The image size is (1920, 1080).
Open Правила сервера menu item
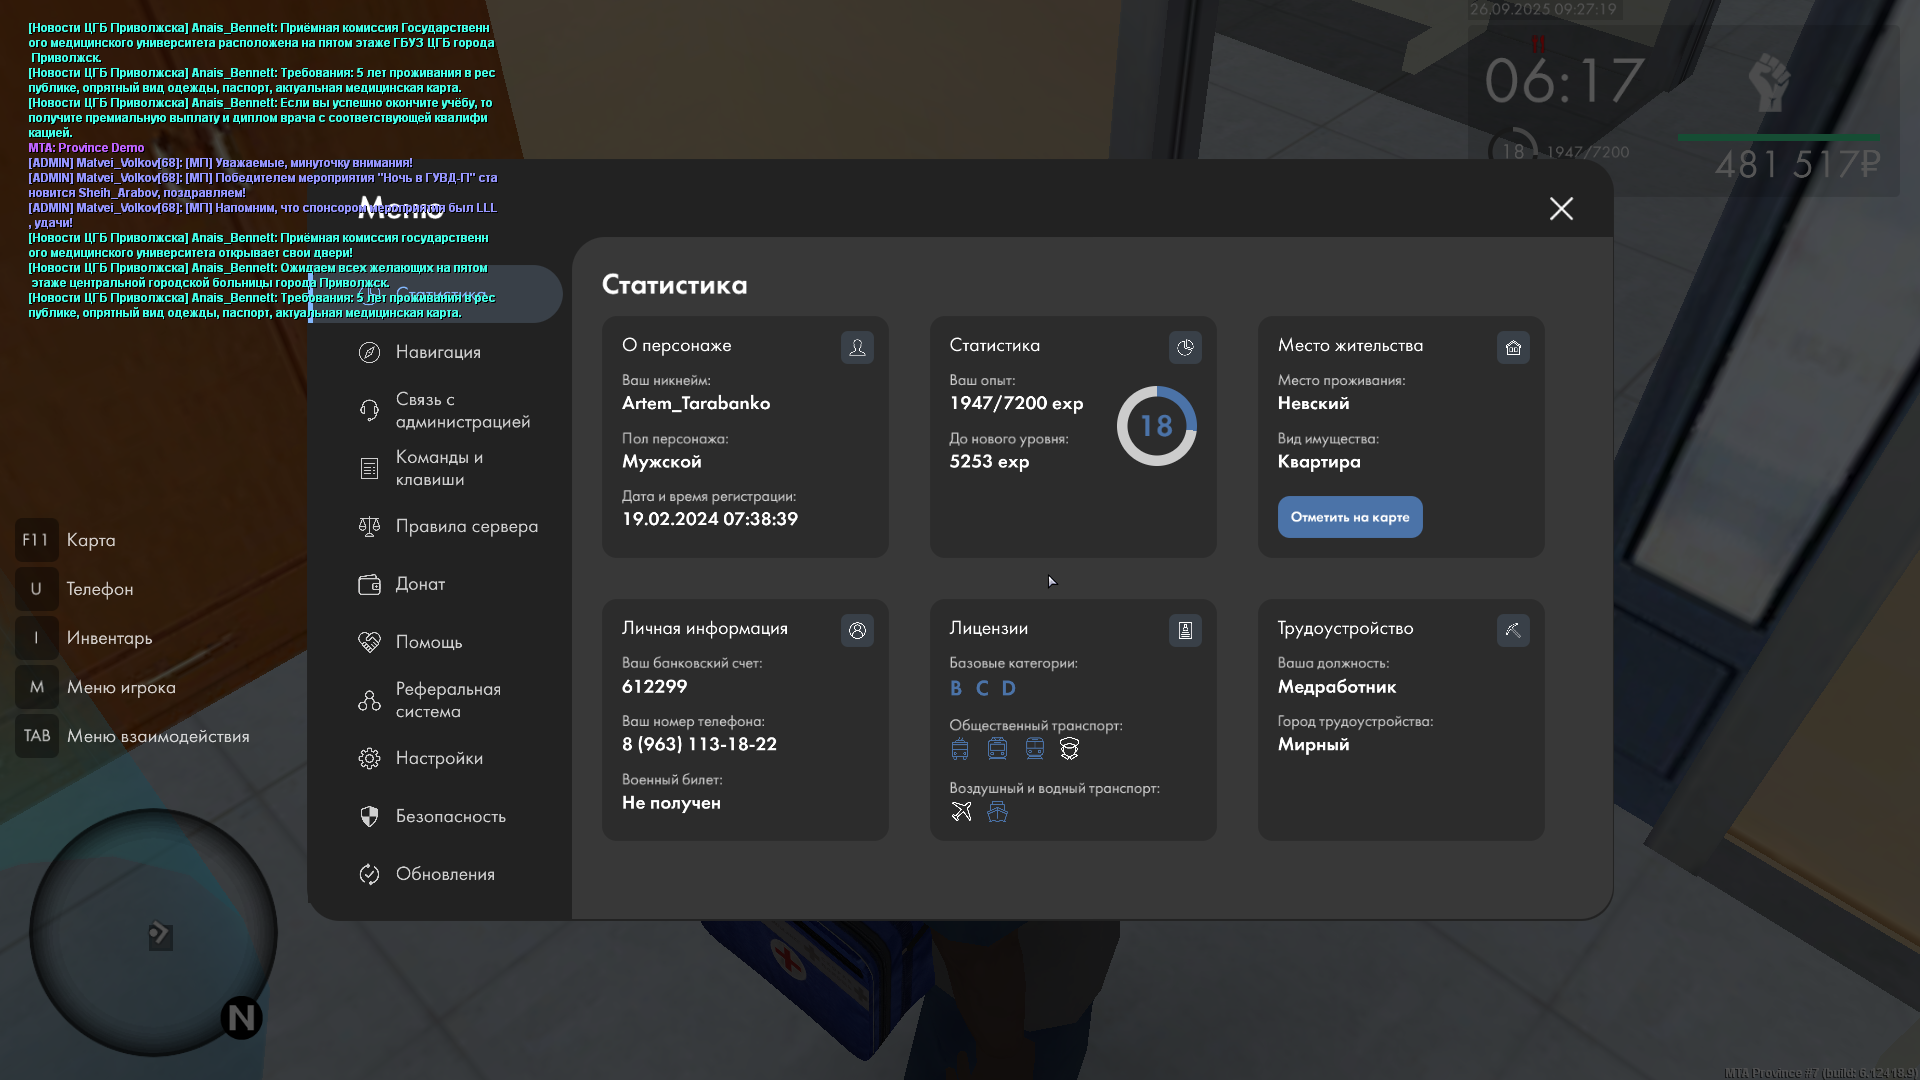coord(465,526)
